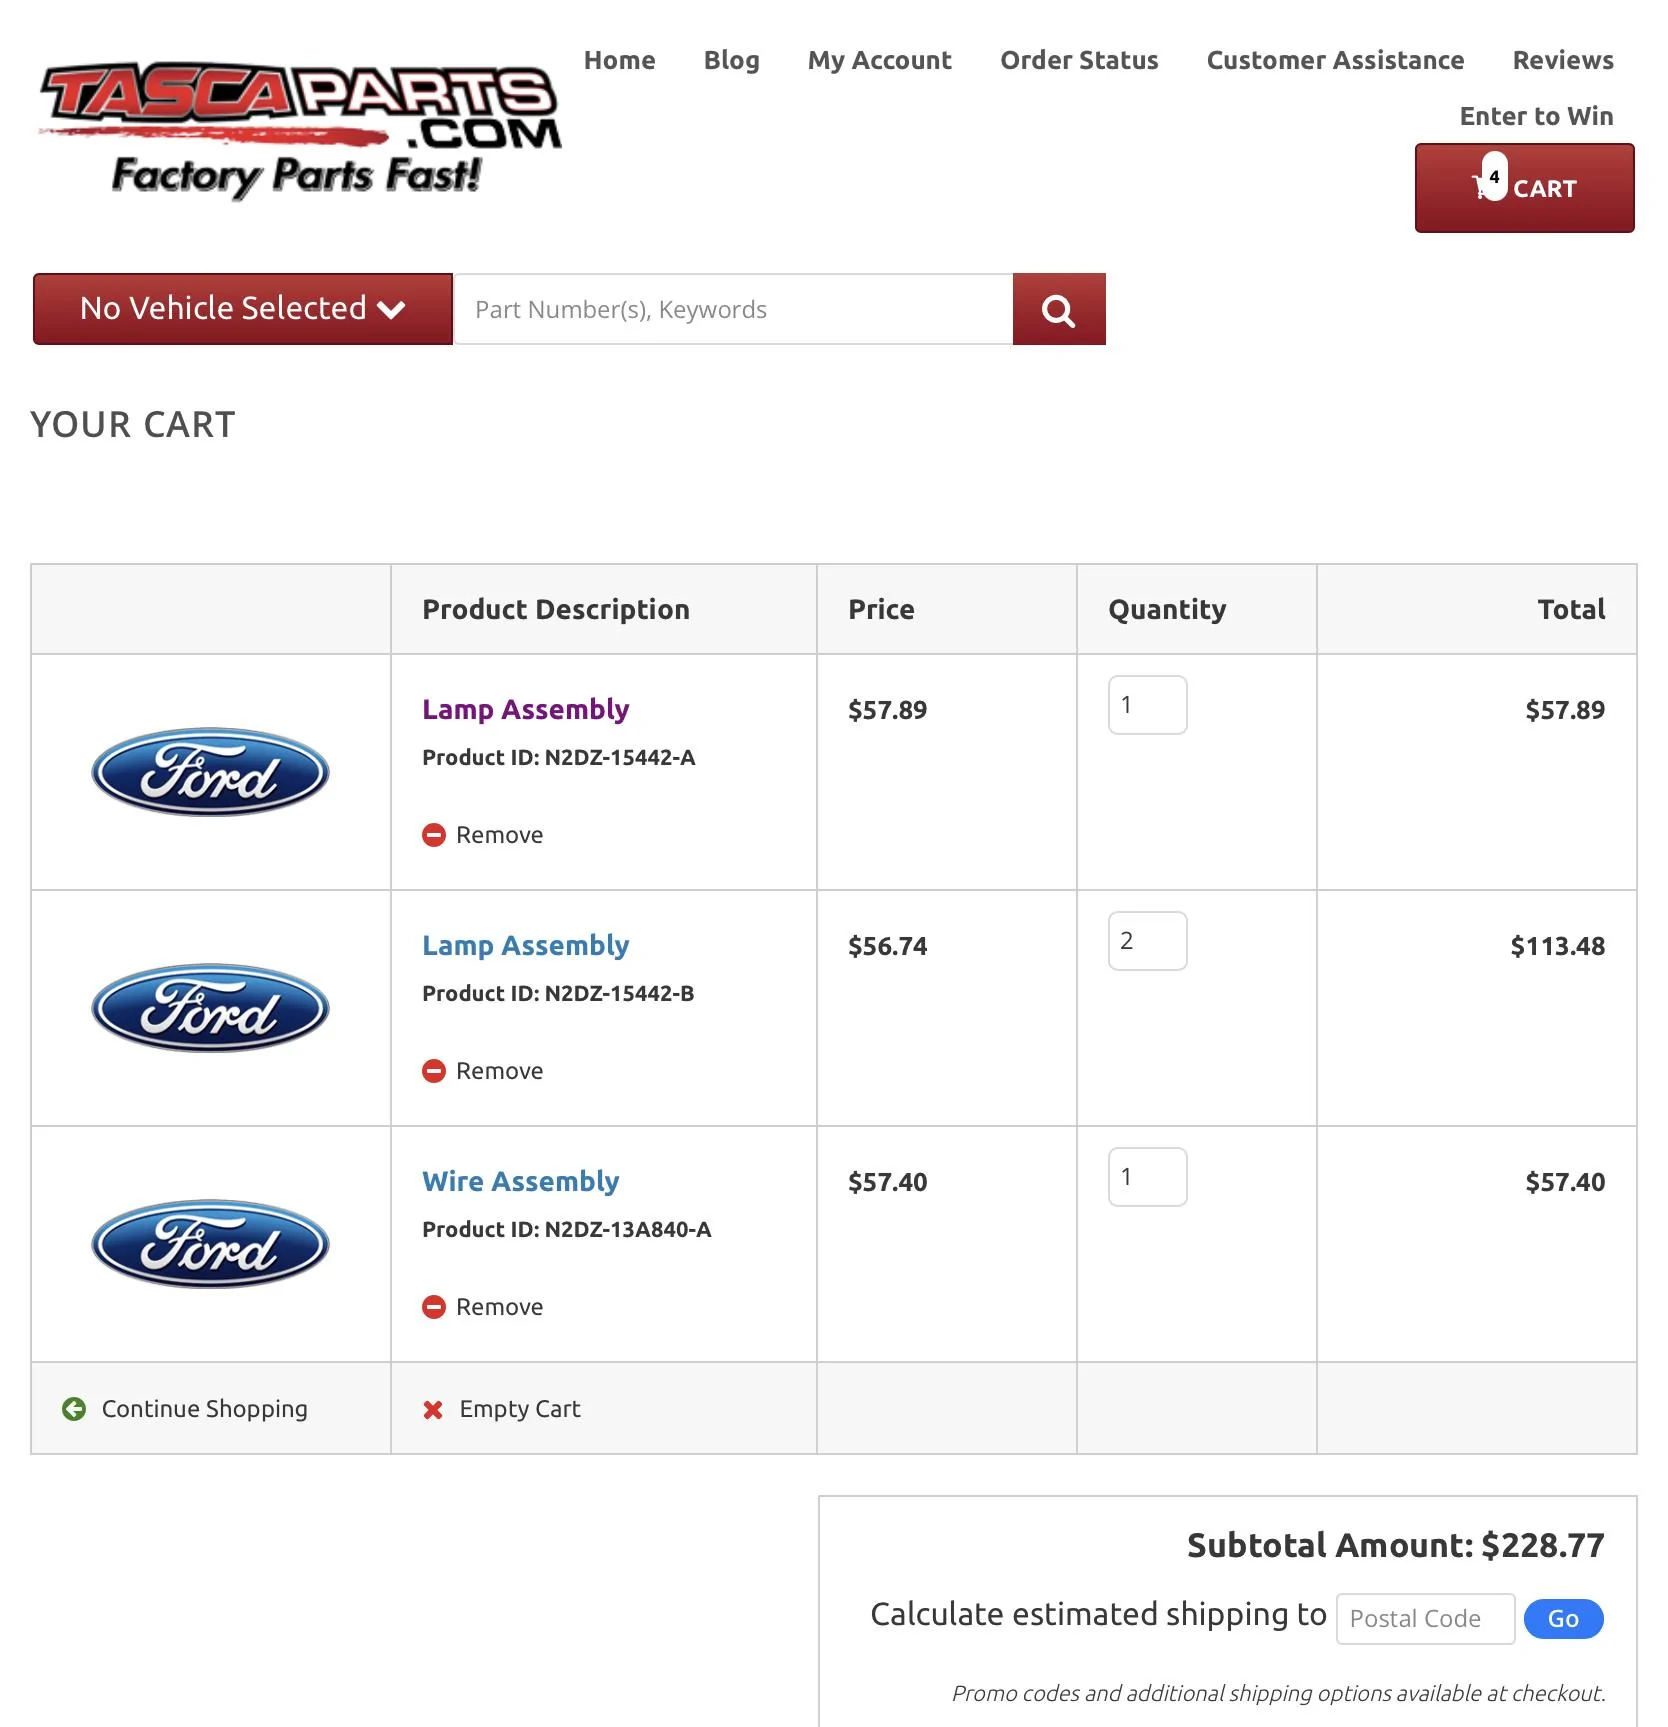Open Customer Assistance in the top navigation
Viewport: 1668px width, 1727px height.
1335,60
